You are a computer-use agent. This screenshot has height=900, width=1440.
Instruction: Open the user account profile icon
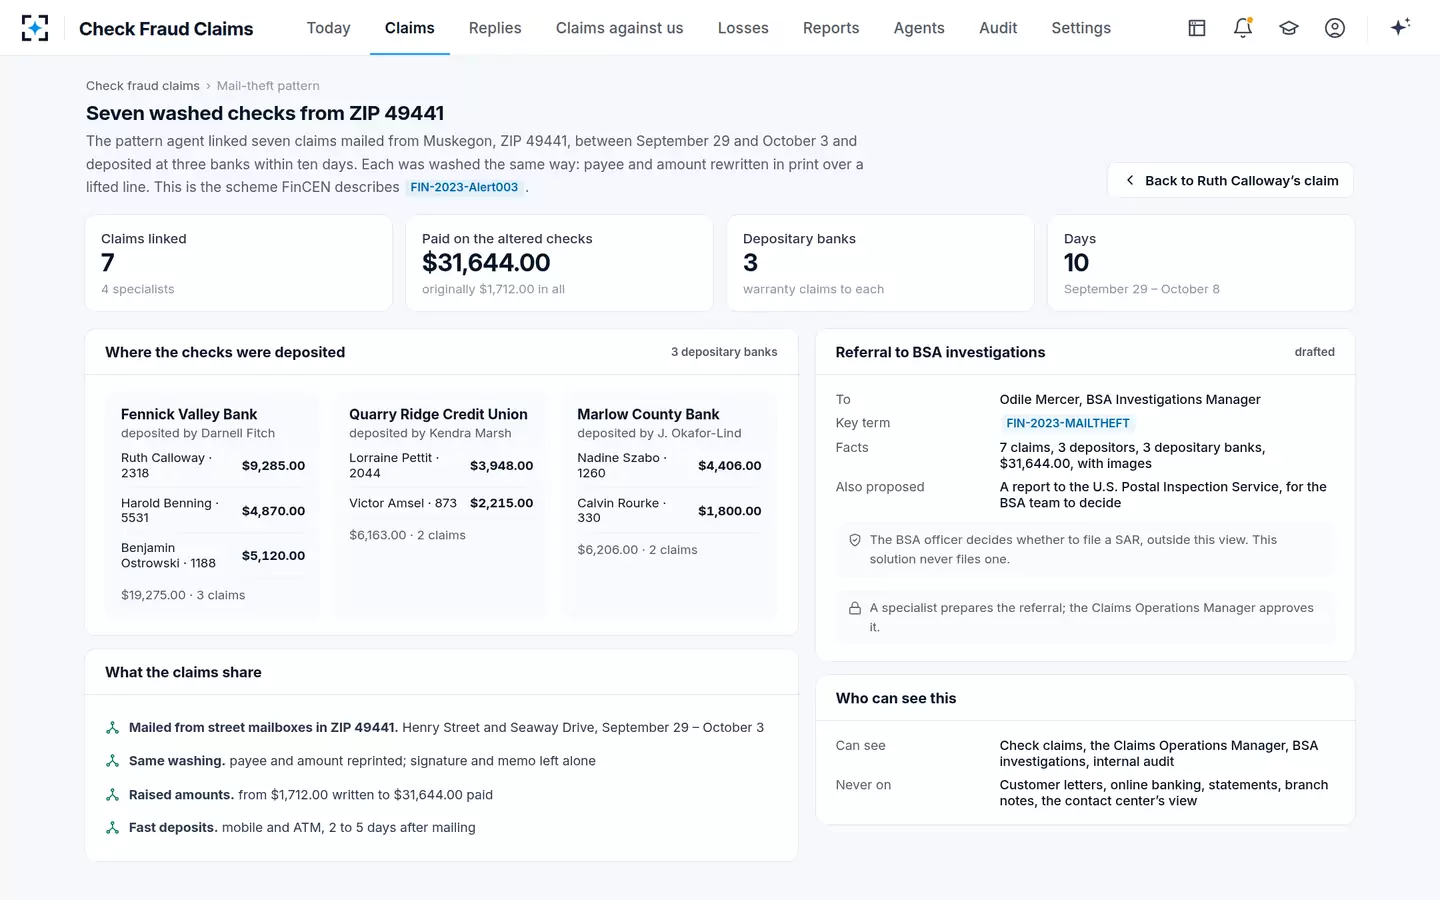click(1335, 28)
